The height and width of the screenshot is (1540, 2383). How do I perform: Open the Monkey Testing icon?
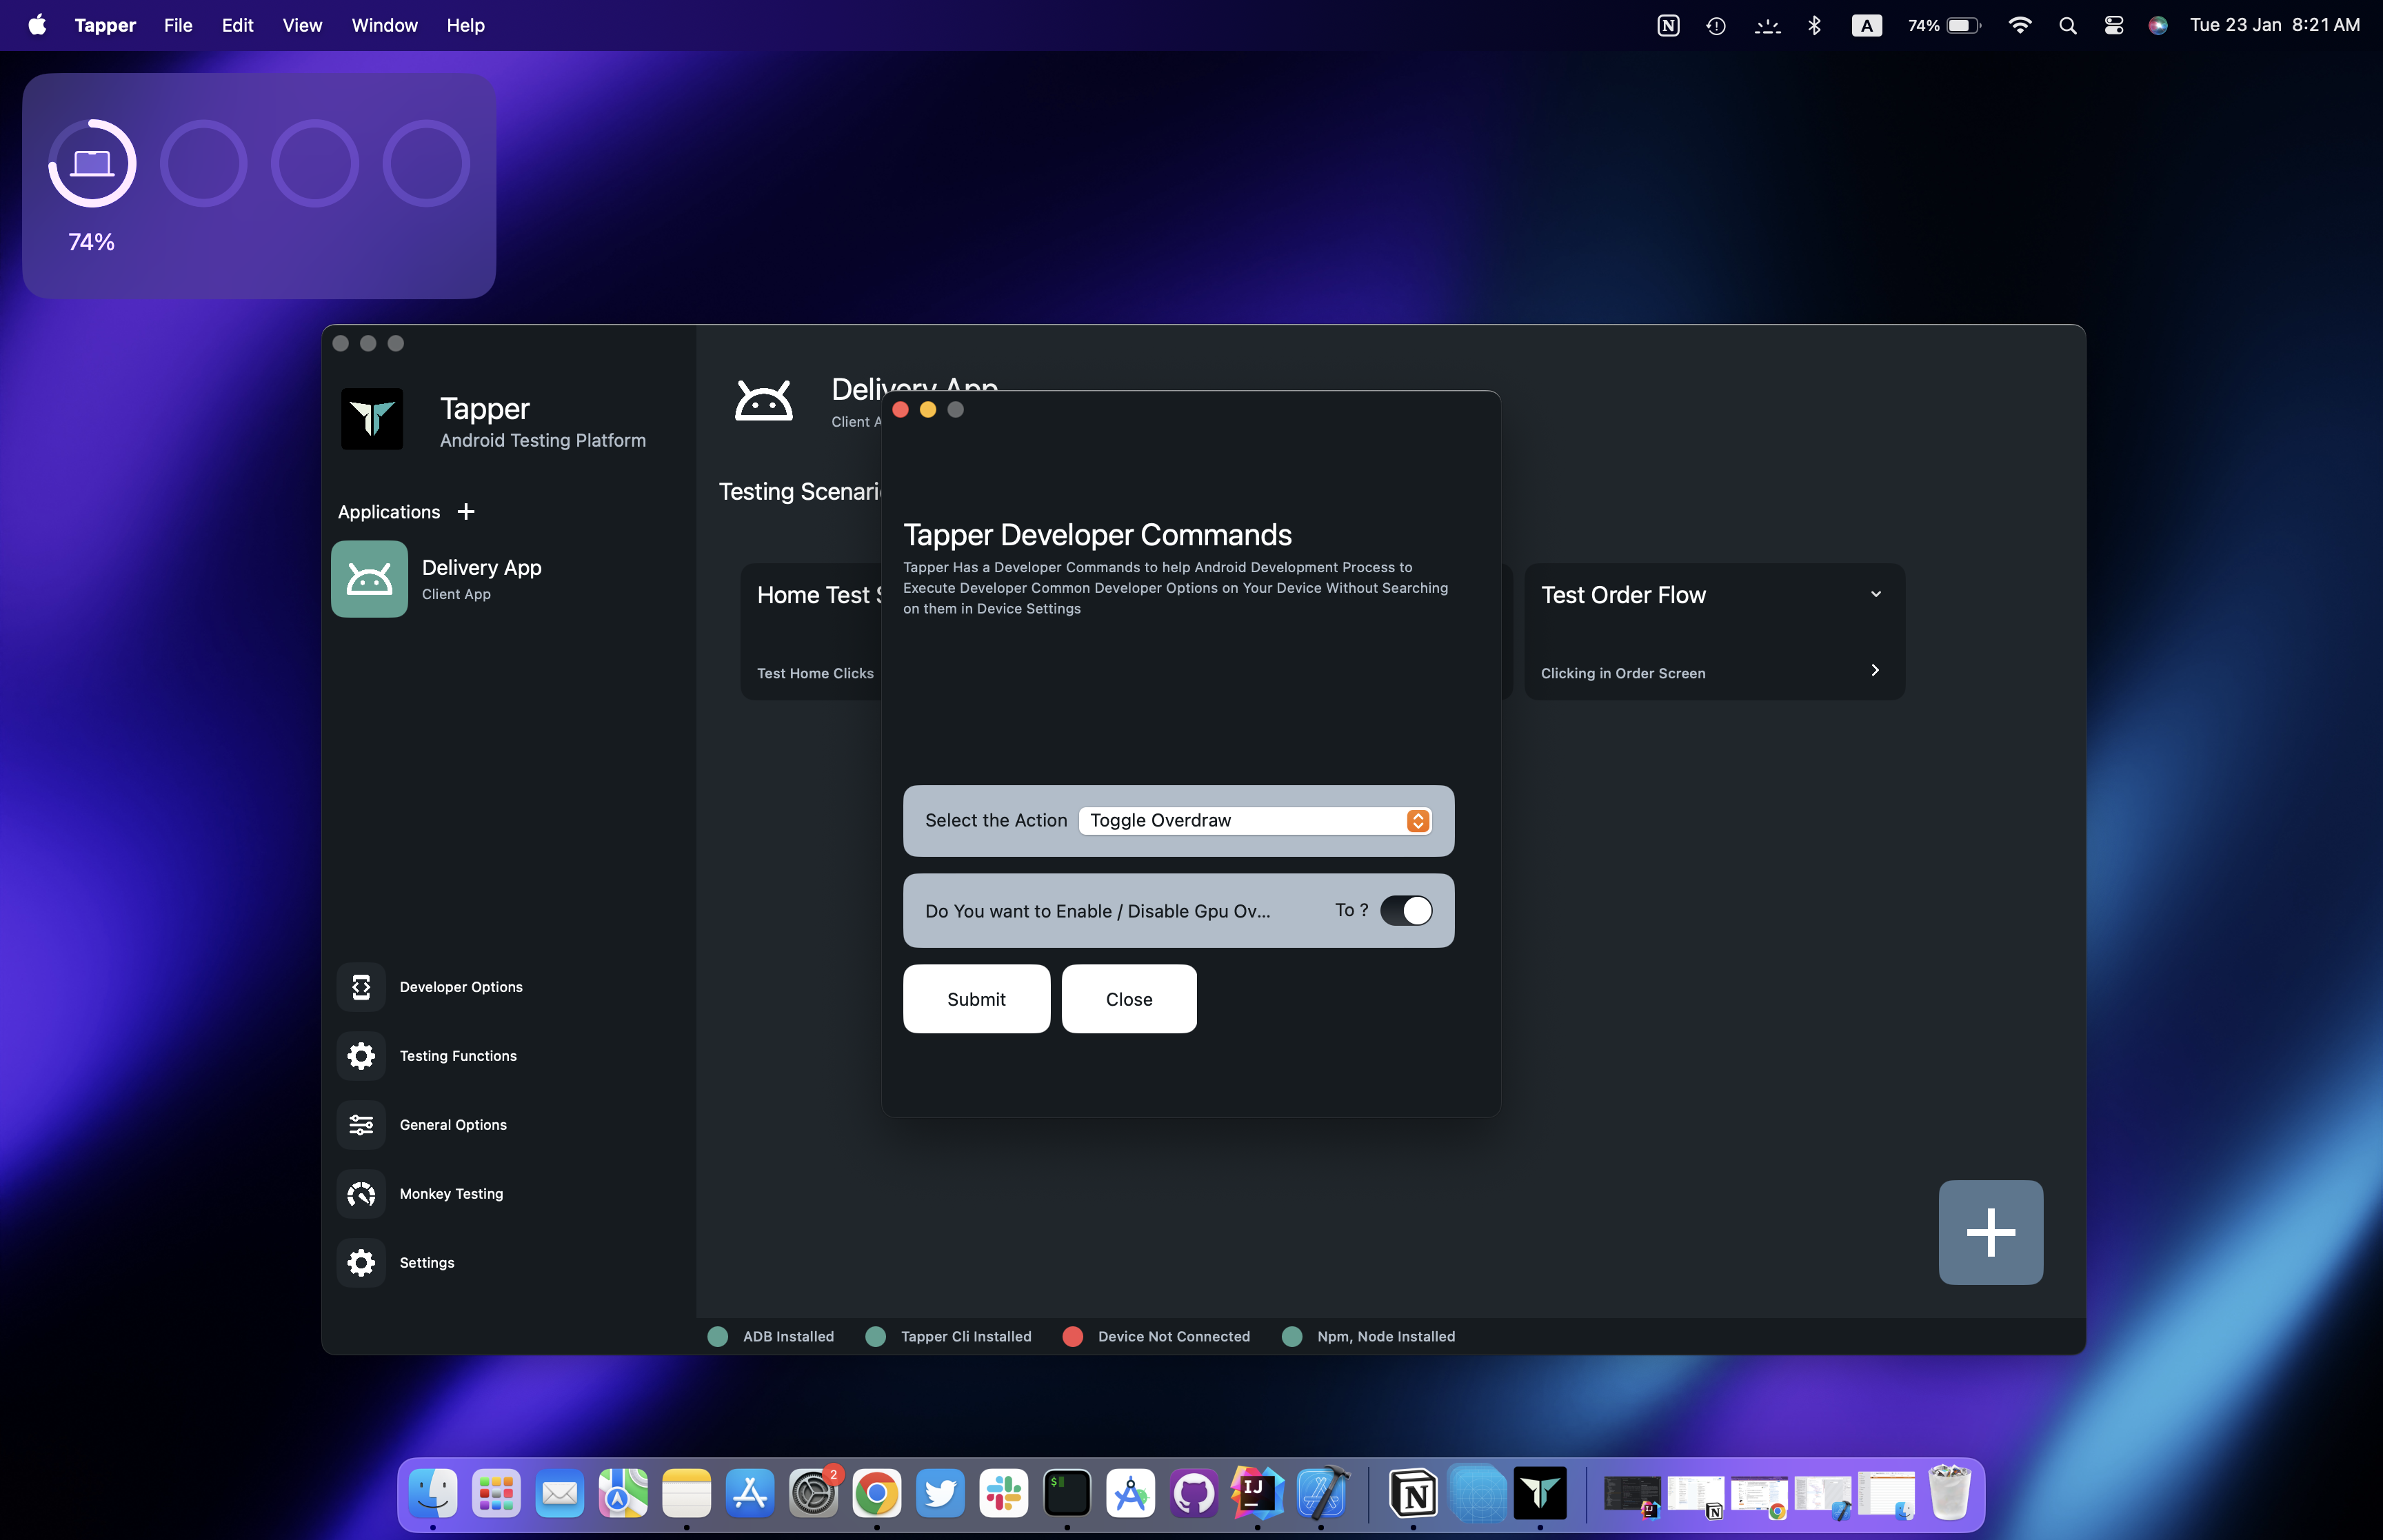361,1194
